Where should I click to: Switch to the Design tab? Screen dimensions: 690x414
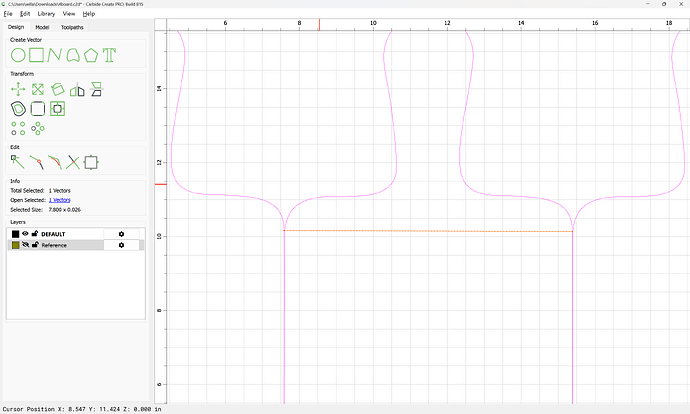[x=16, y=27]
